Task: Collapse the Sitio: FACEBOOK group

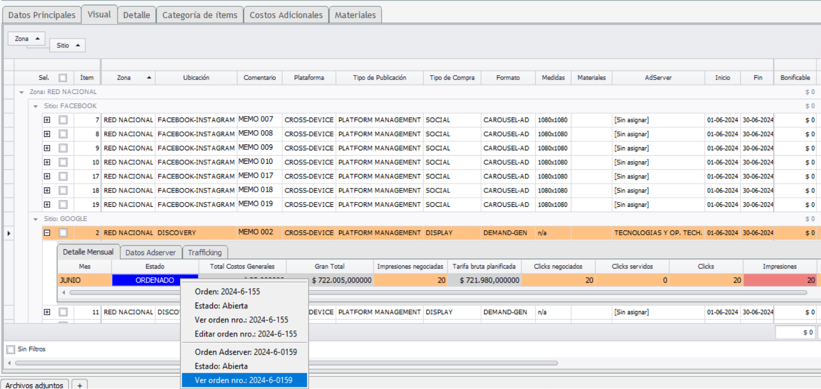Action: coord(35,106)
